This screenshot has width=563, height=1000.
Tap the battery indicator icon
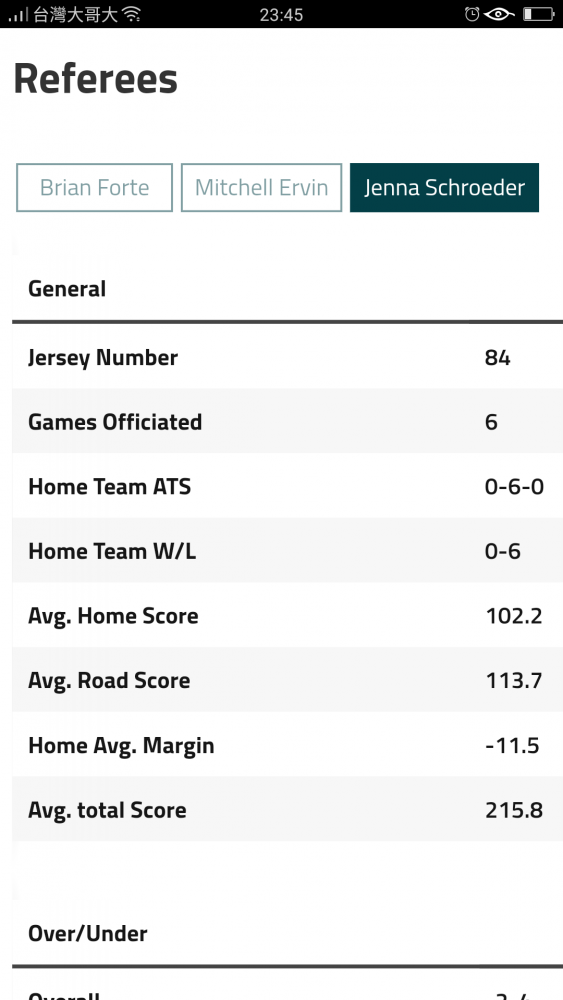(539, 14)
